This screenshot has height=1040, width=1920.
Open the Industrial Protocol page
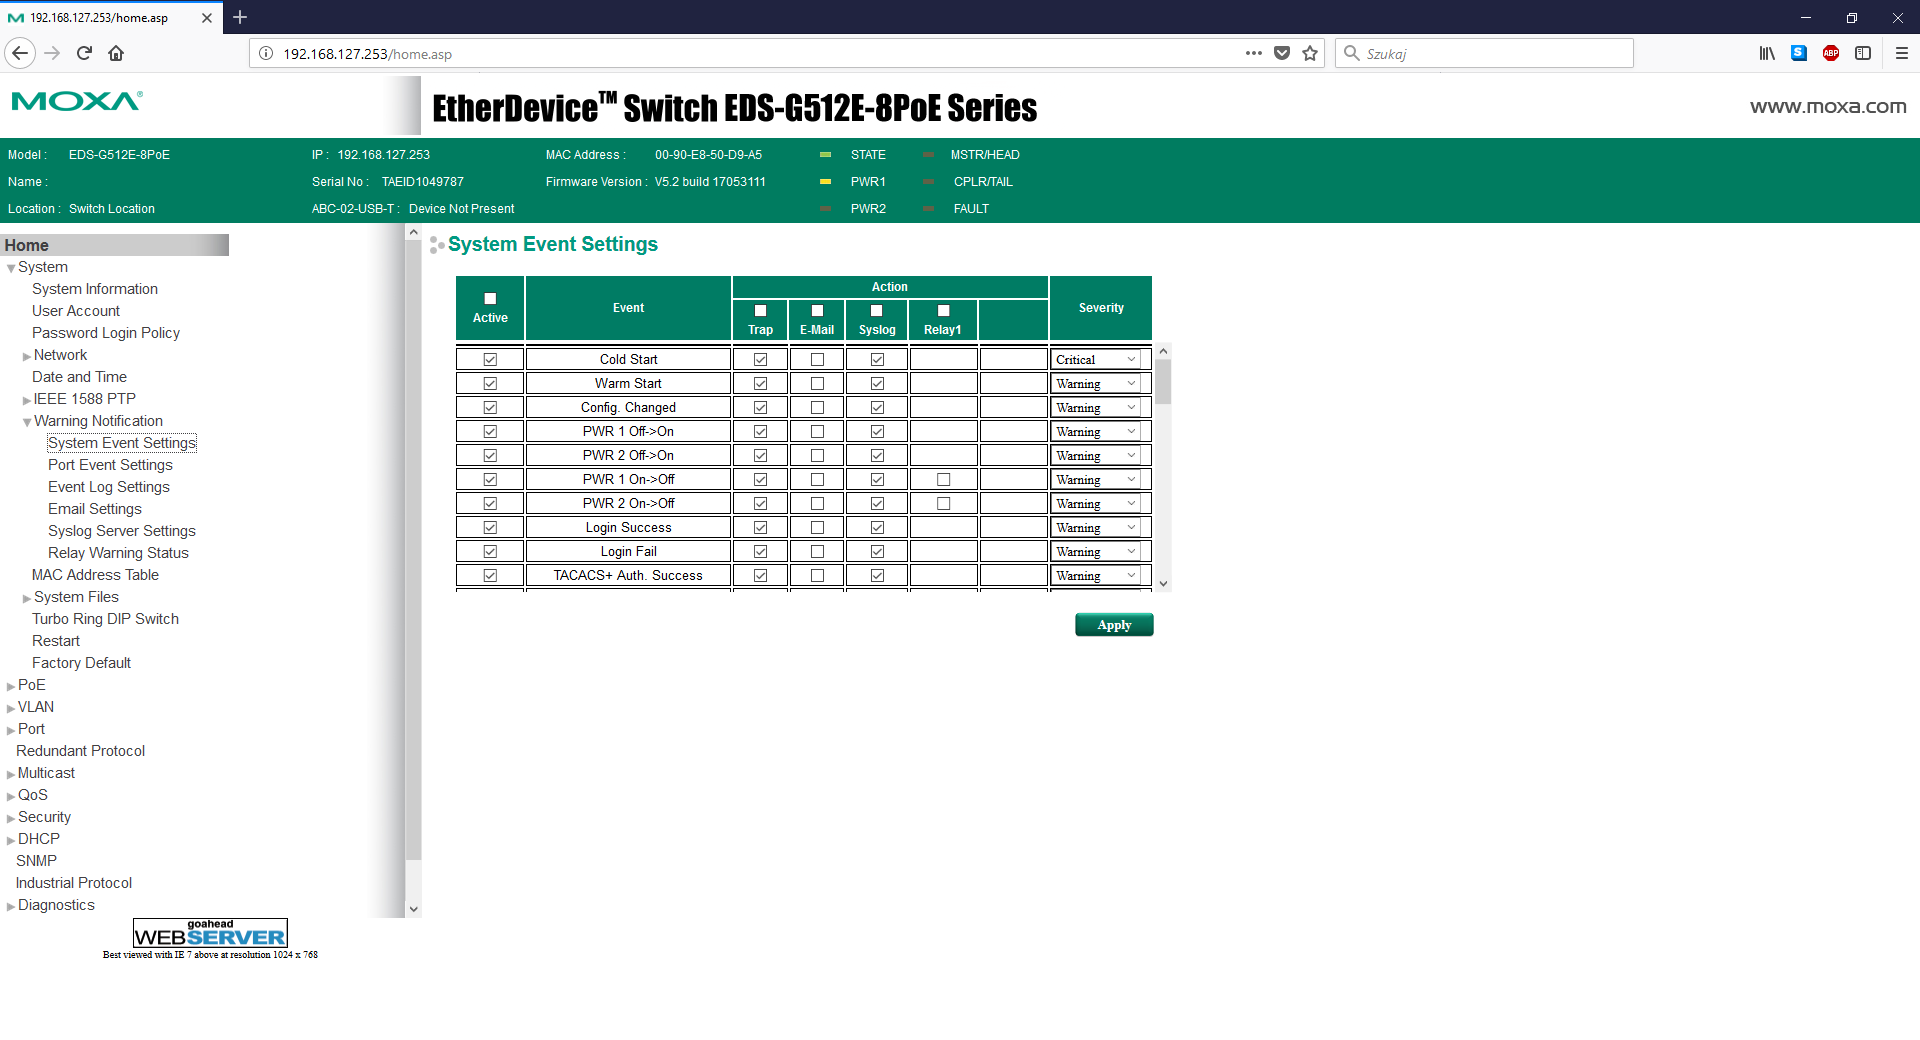click(74, 883)
